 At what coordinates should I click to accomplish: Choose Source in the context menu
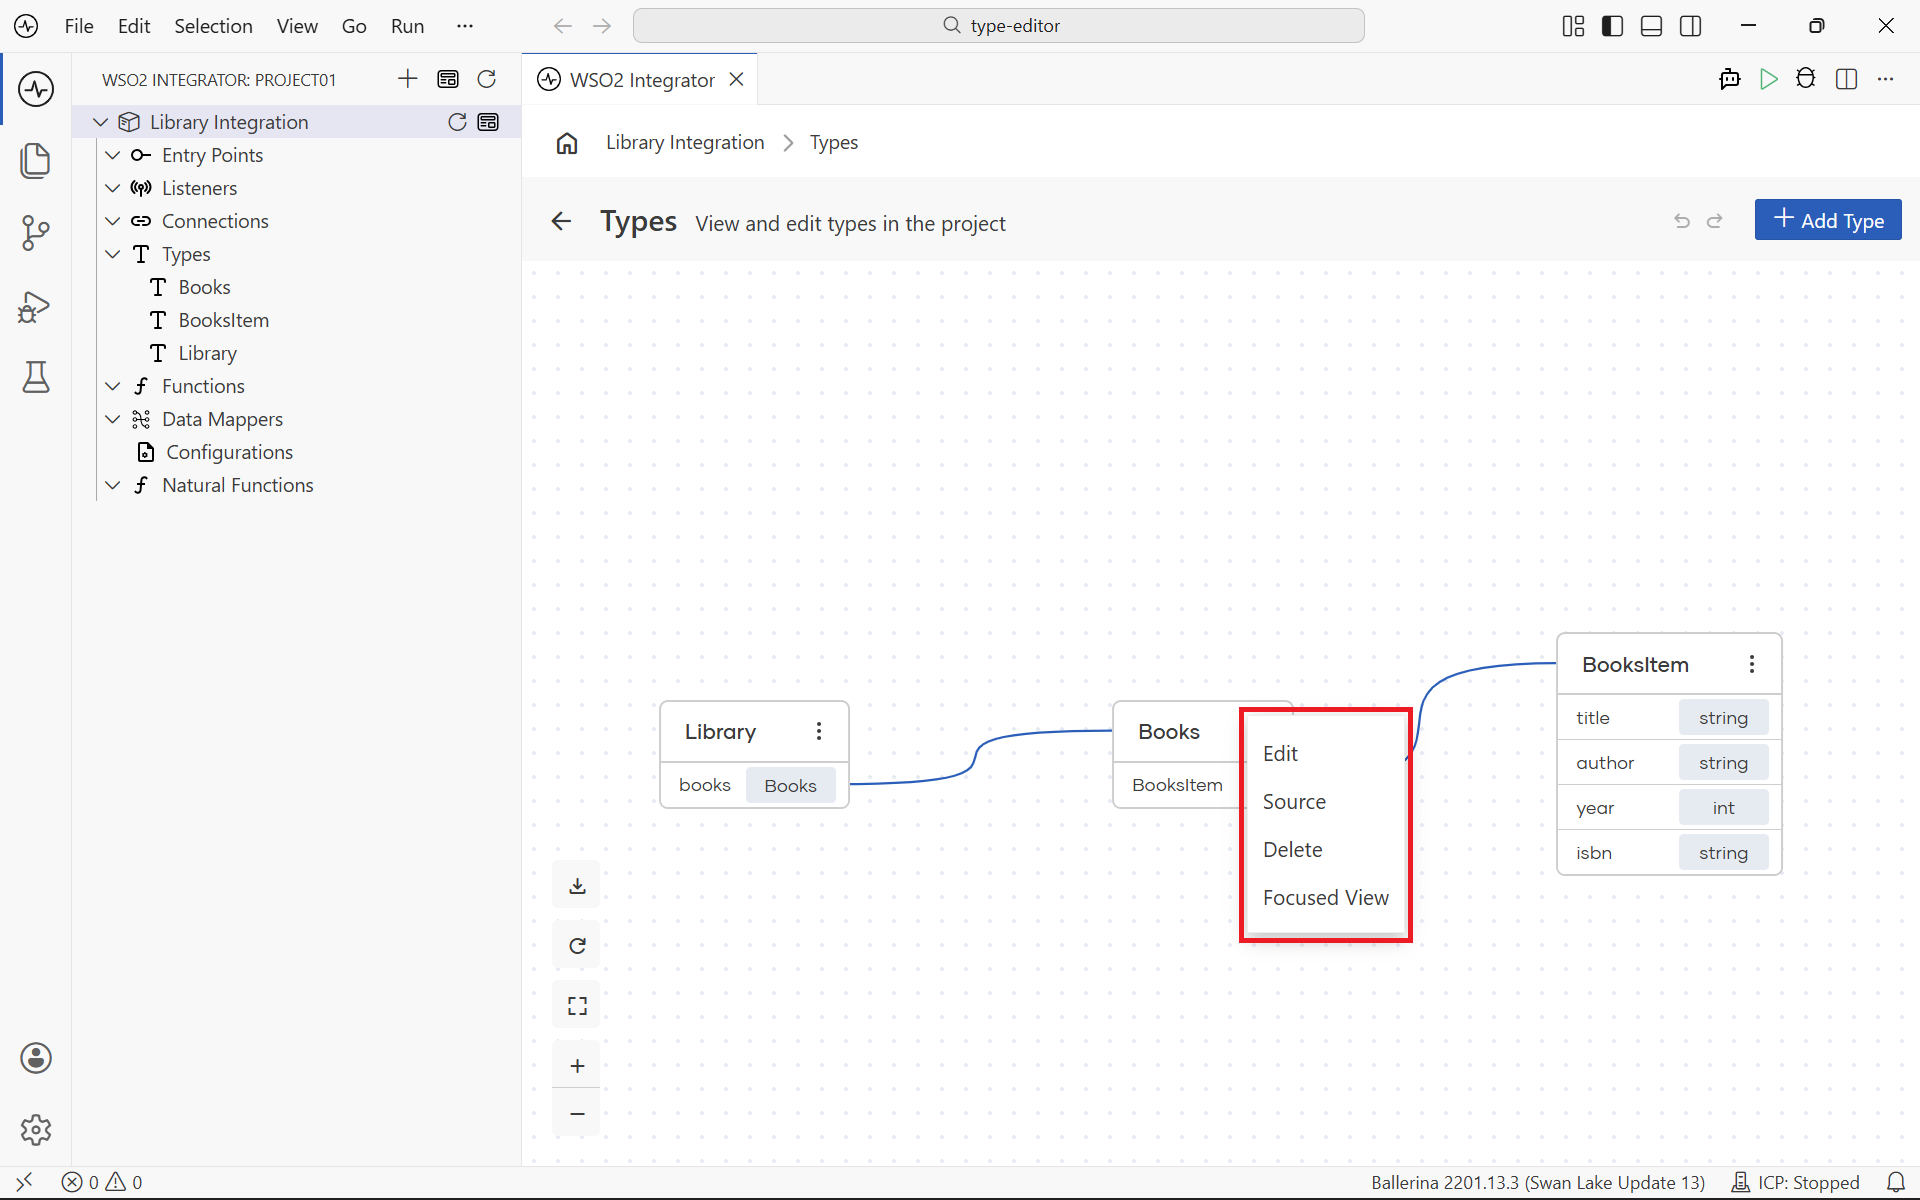[x=1326, y=802]
